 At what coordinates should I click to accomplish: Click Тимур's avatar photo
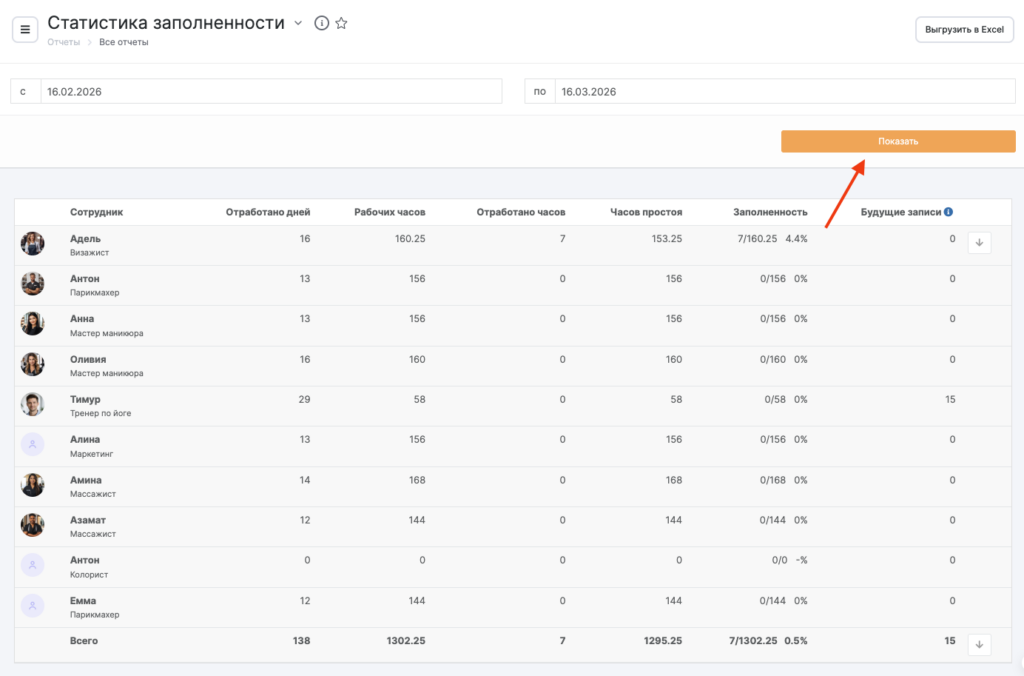click(x=33, y=405)
